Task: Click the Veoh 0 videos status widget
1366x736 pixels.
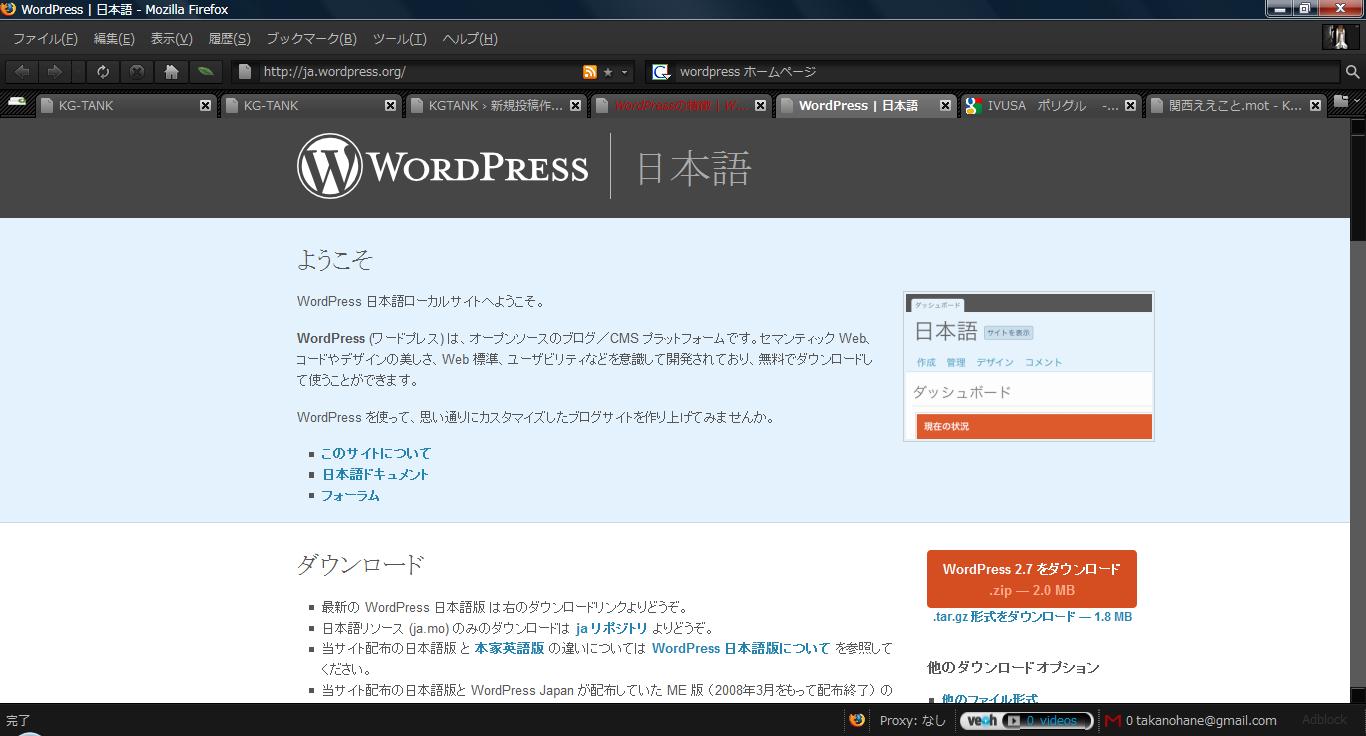Action: point(1025,720)
